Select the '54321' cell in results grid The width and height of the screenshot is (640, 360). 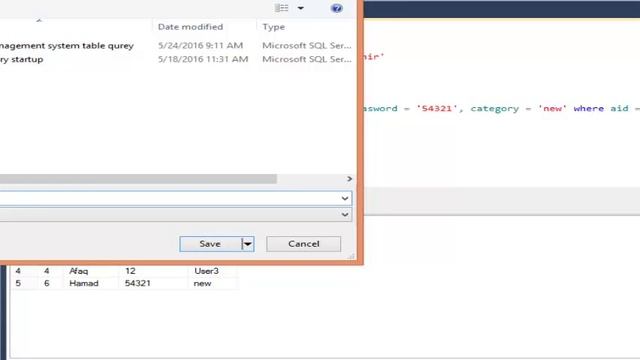click(138, 283)
